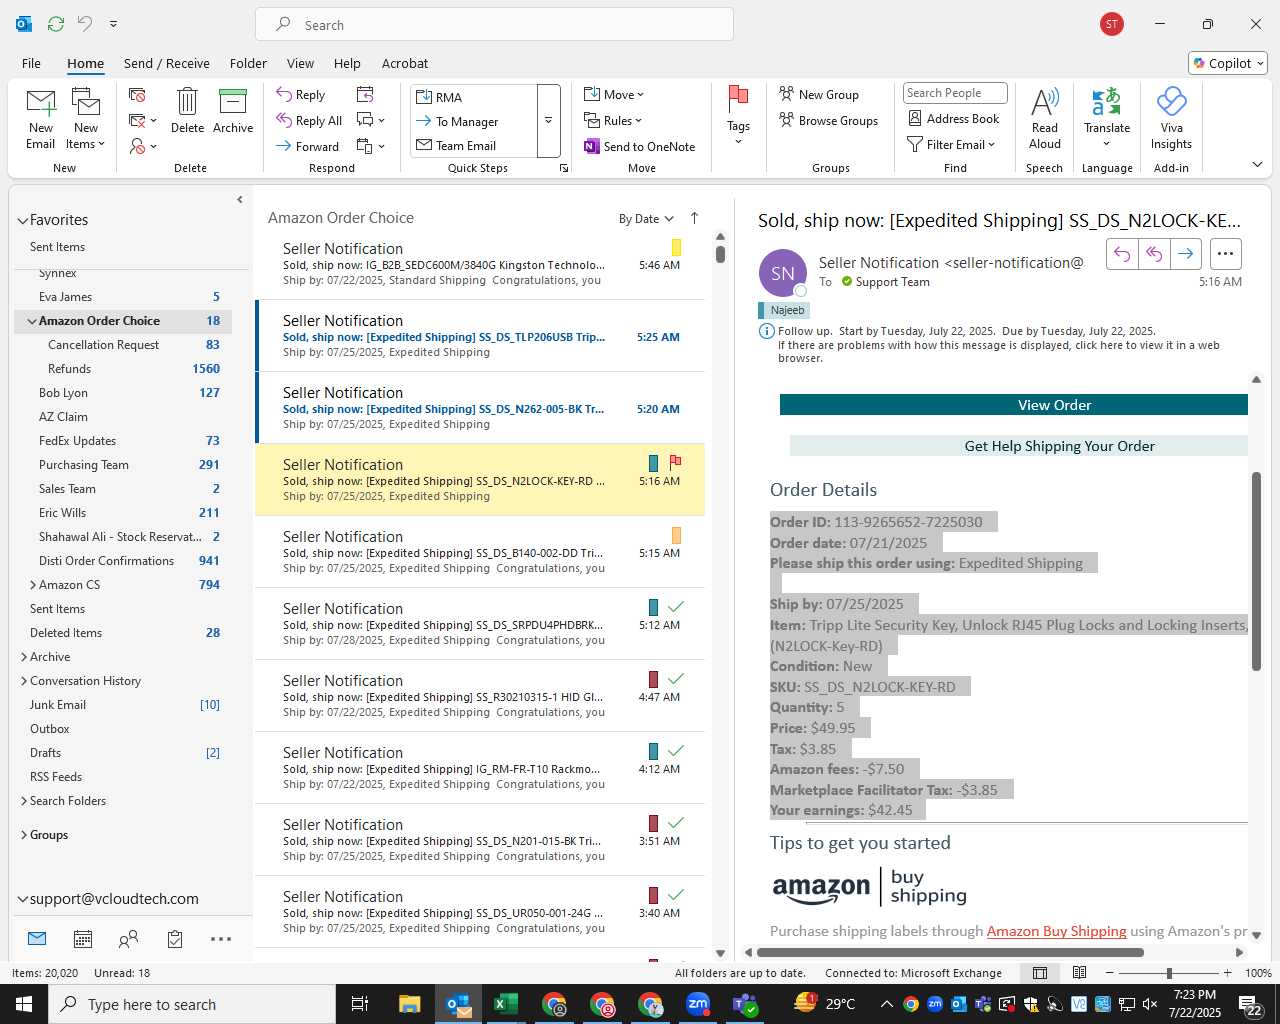Image resolution: width=1280 pixels, height=1024 pixels.
Task: Toggle completed checkmark on 3:40 AM message
Action: pyautogui.click(x=676, y=895)
